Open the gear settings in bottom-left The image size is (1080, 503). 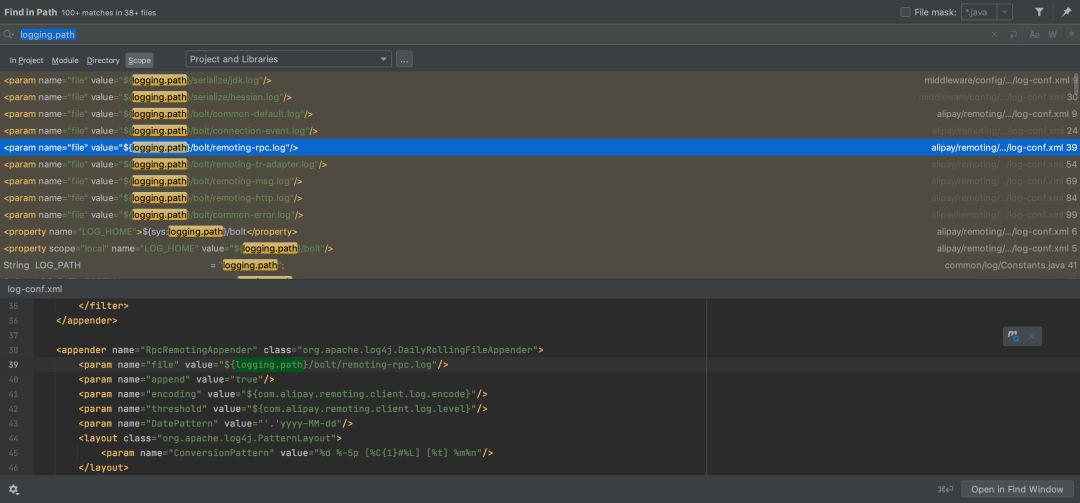[x=14, y=489]
